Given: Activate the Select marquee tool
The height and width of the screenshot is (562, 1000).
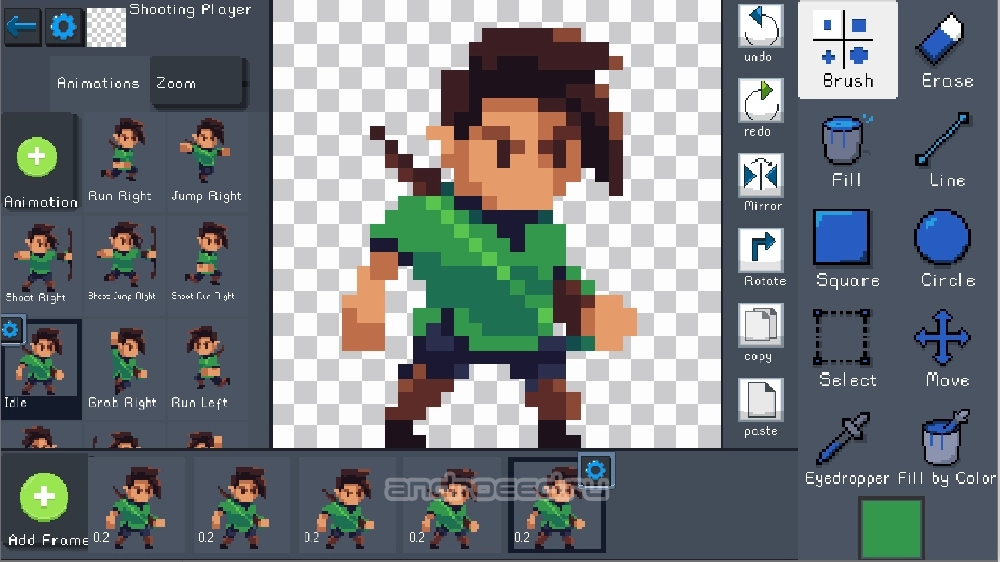Looking at the screenshot, I should (847, 349).
